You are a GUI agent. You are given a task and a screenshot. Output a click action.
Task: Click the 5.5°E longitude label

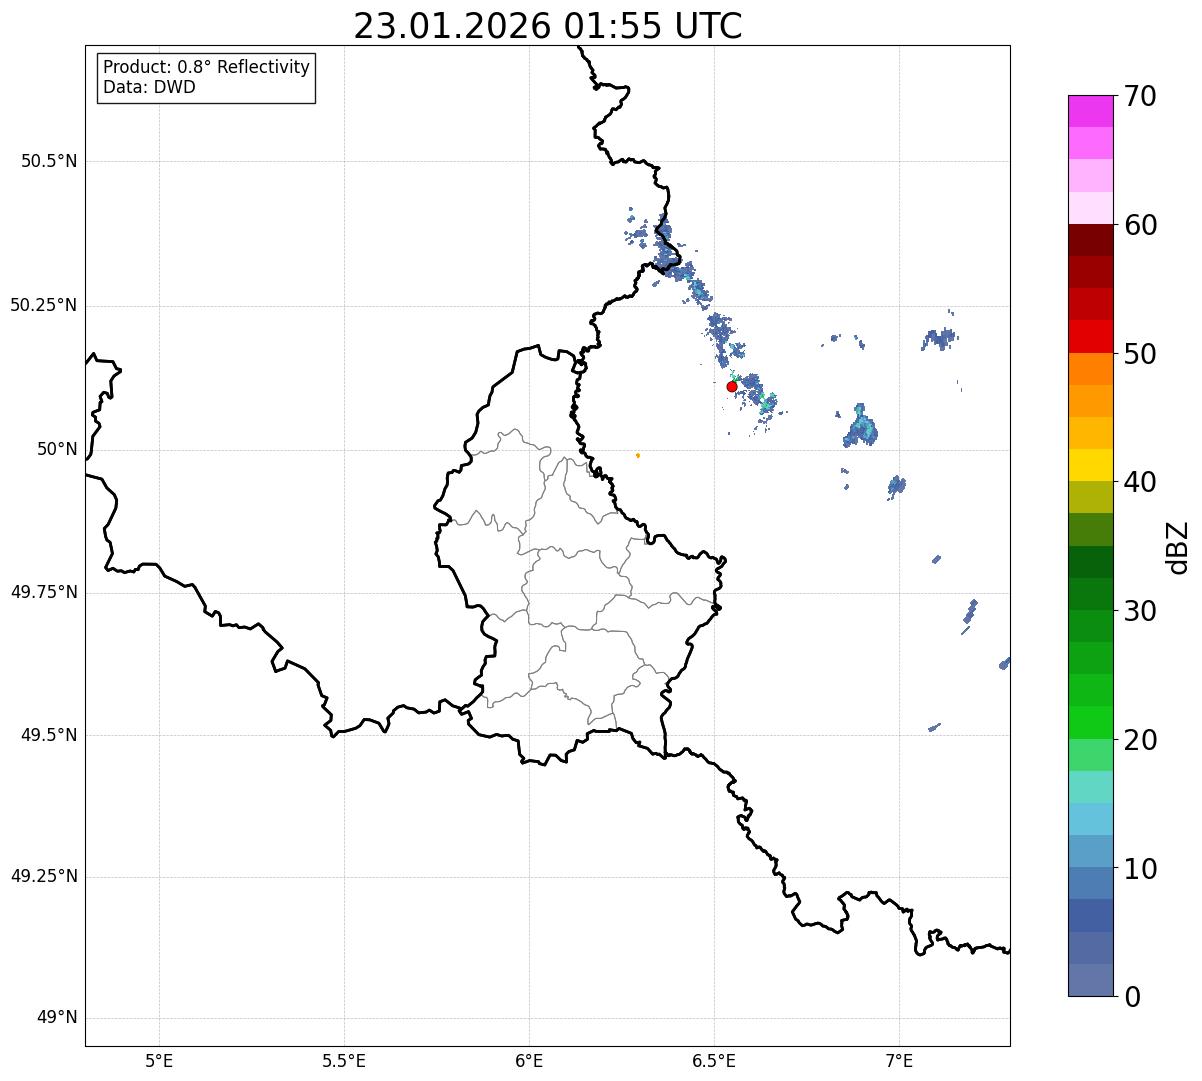coord(344,1060)
